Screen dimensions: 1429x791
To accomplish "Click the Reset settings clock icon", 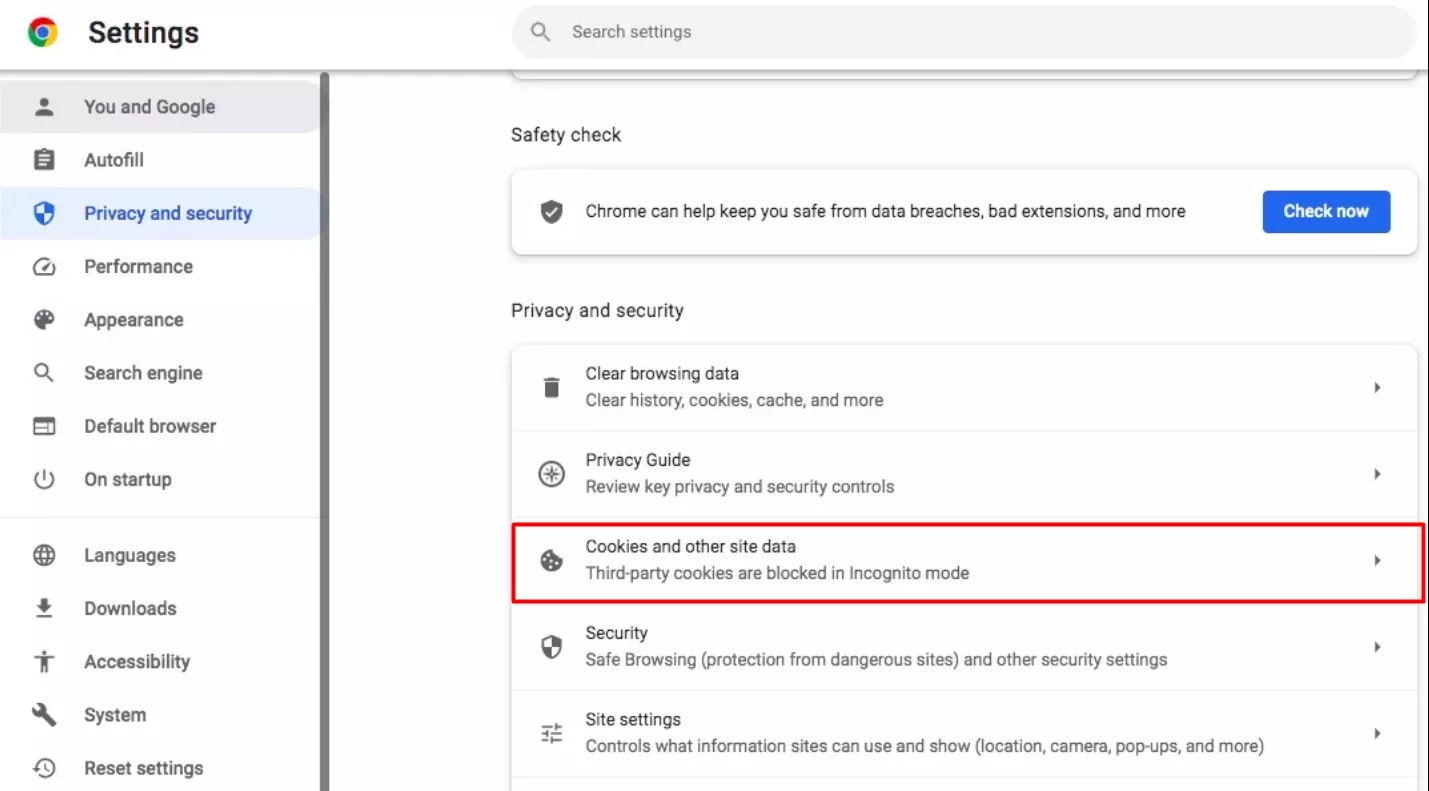I will point(44,768).
